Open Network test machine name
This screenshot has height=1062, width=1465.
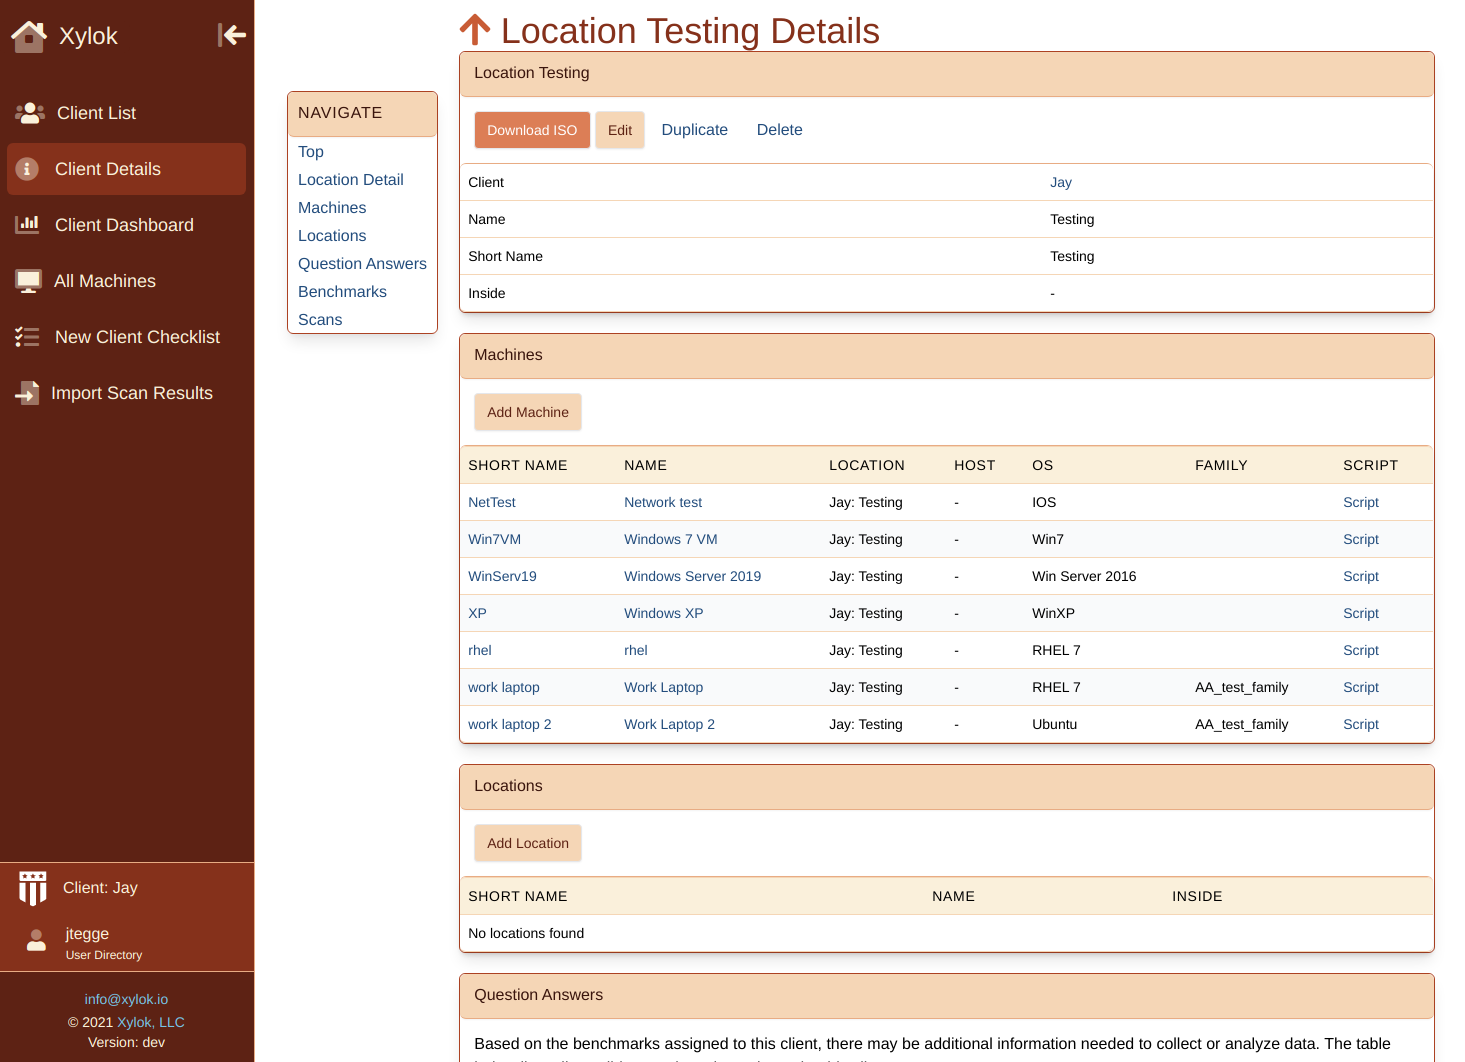tap(663, 502)
